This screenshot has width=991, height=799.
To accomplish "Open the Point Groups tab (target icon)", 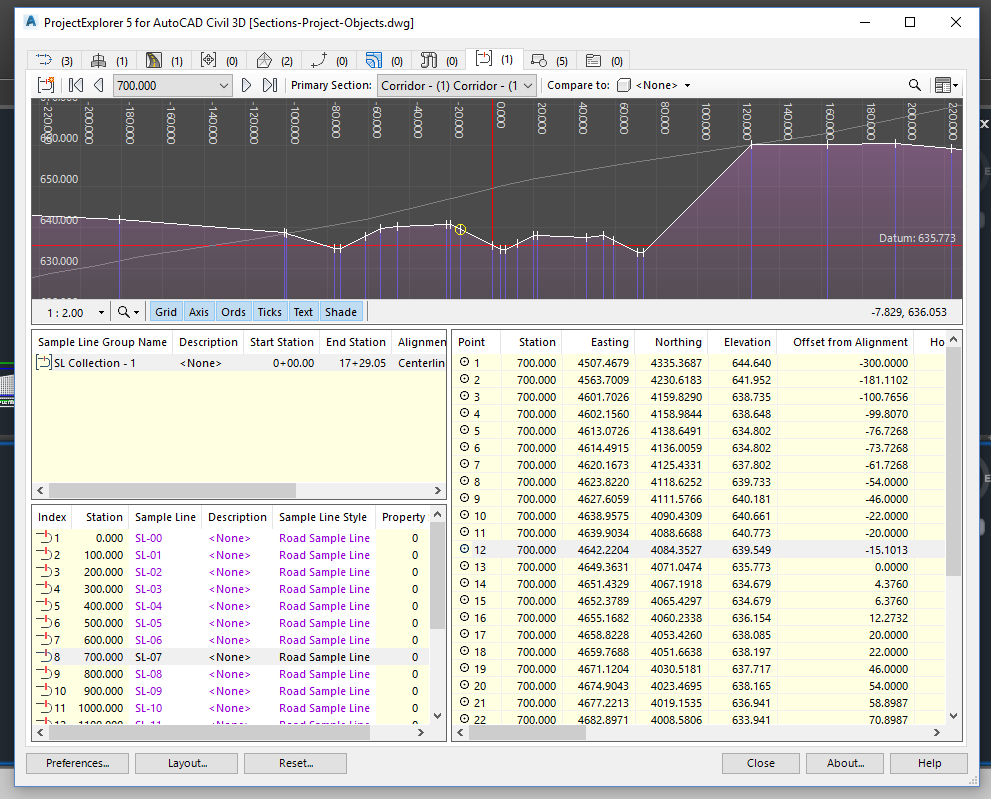I will (219, 60).
